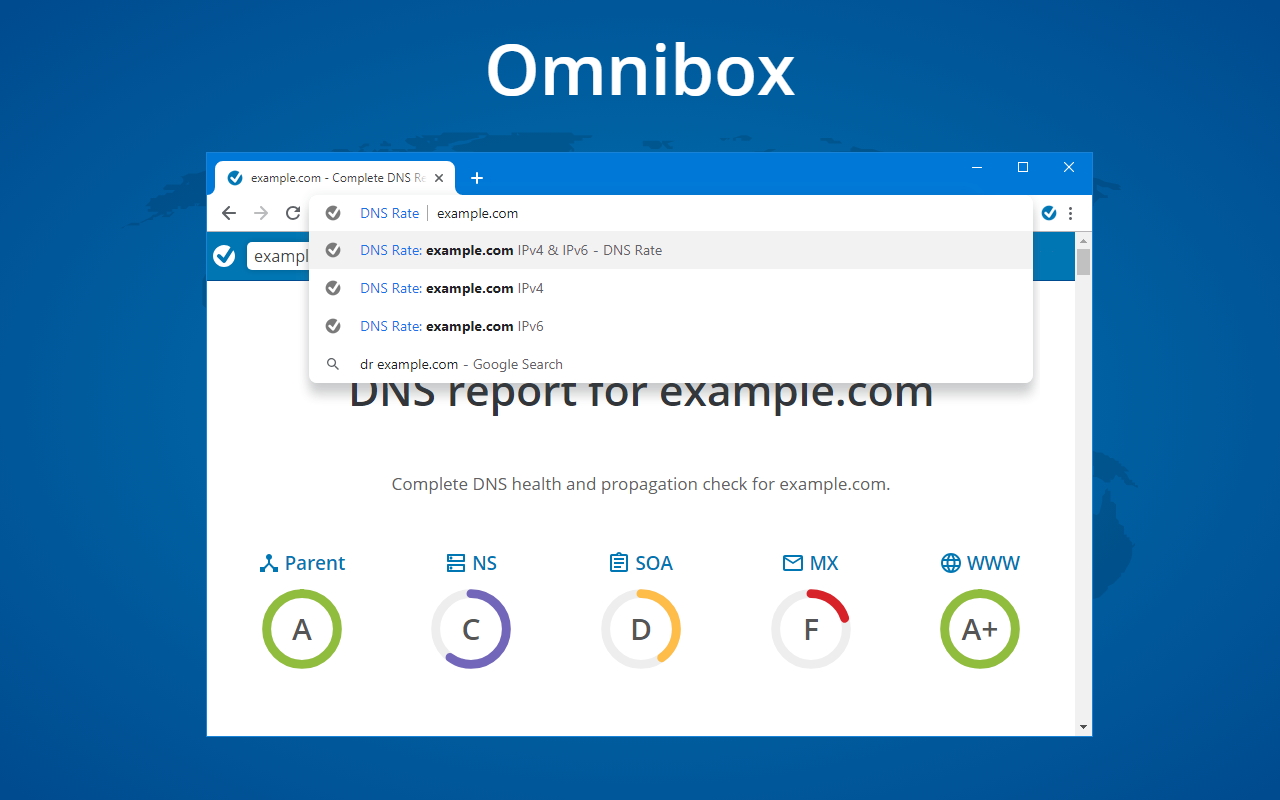Click the scrollbar up arrow
This screenshot has height=800, width=1280.
pos(1083,240)
